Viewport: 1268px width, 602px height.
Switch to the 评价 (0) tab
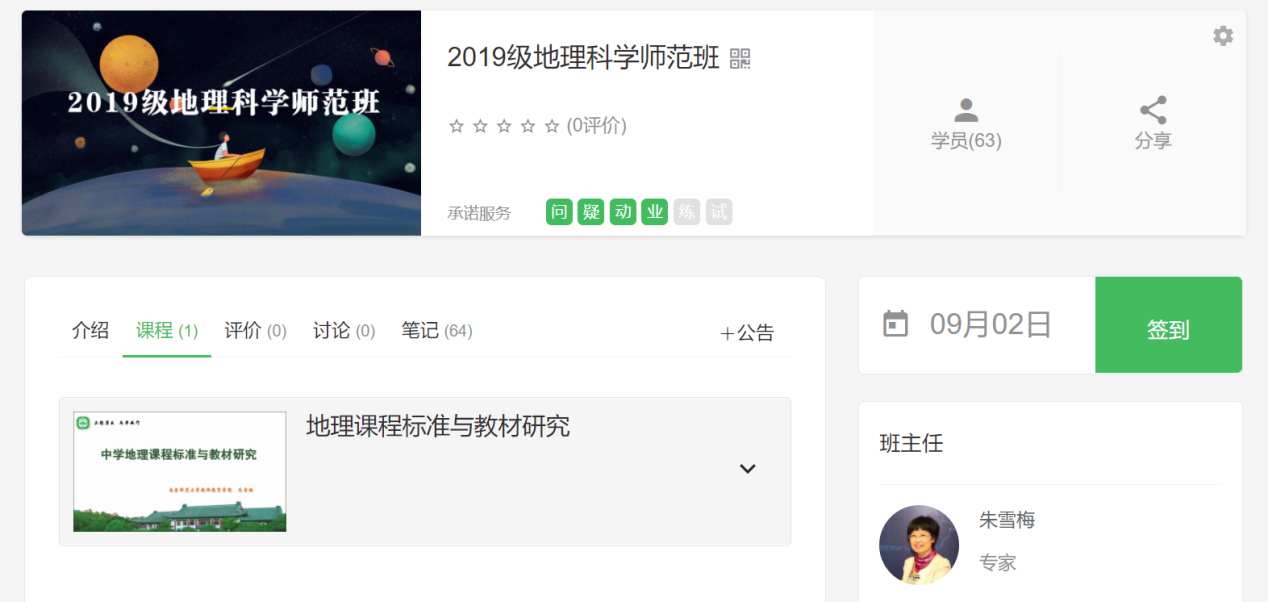(255, 331)
